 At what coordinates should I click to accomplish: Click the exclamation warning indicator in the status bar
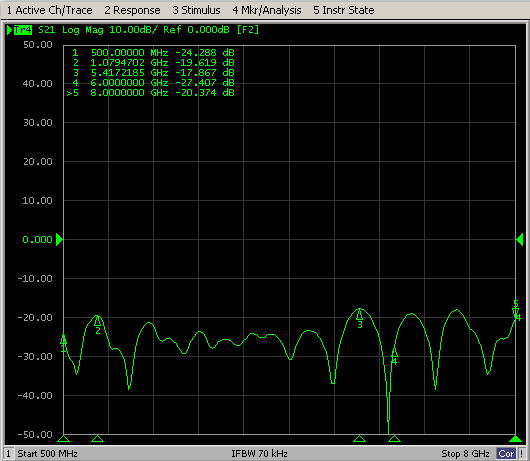click(x=522, y=454)
